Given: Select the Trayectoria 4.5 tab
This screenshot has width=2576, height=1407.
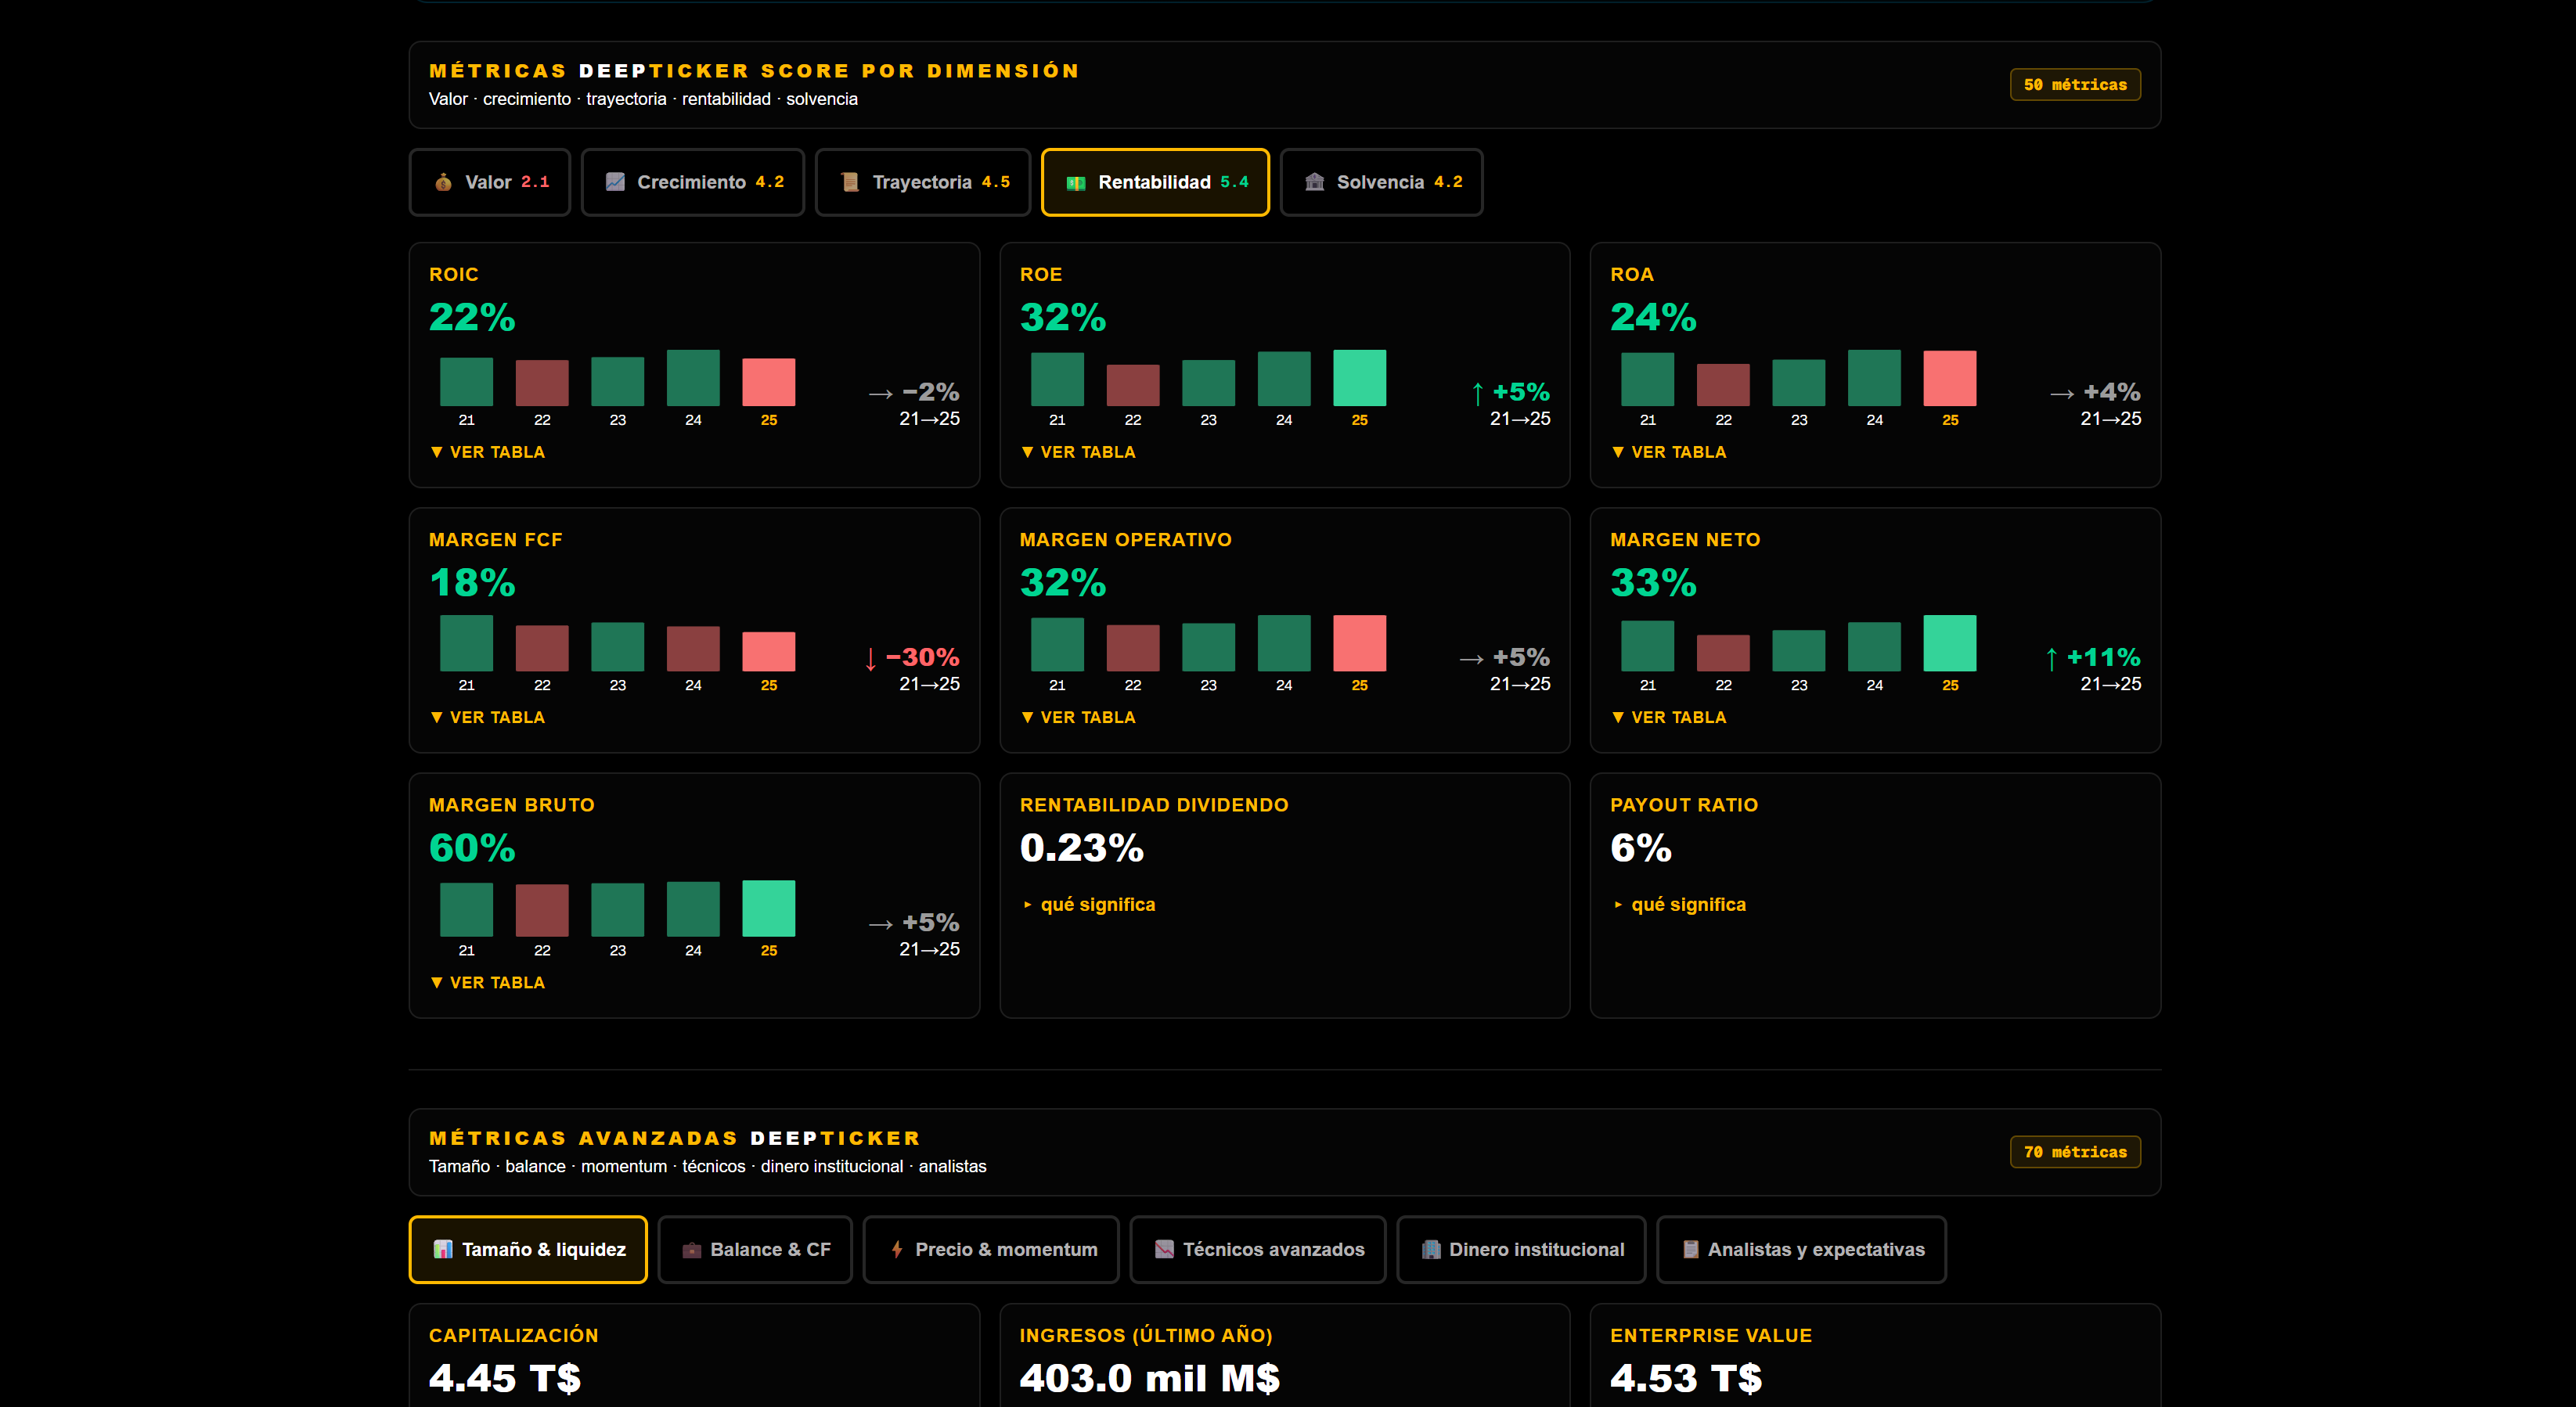Looking at the screenshot, I should click(x=923, y=182).
